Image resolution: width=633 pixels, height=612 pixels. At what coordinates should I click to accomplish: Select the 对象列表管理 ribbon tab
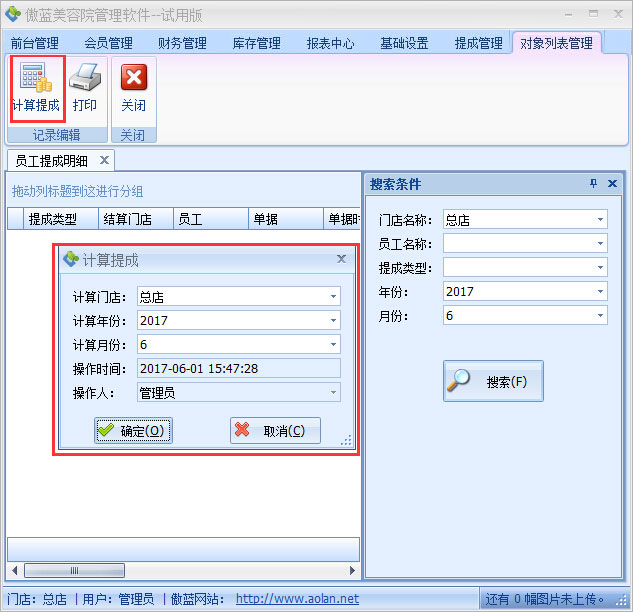pyautogui.click(x=557, y=43)
